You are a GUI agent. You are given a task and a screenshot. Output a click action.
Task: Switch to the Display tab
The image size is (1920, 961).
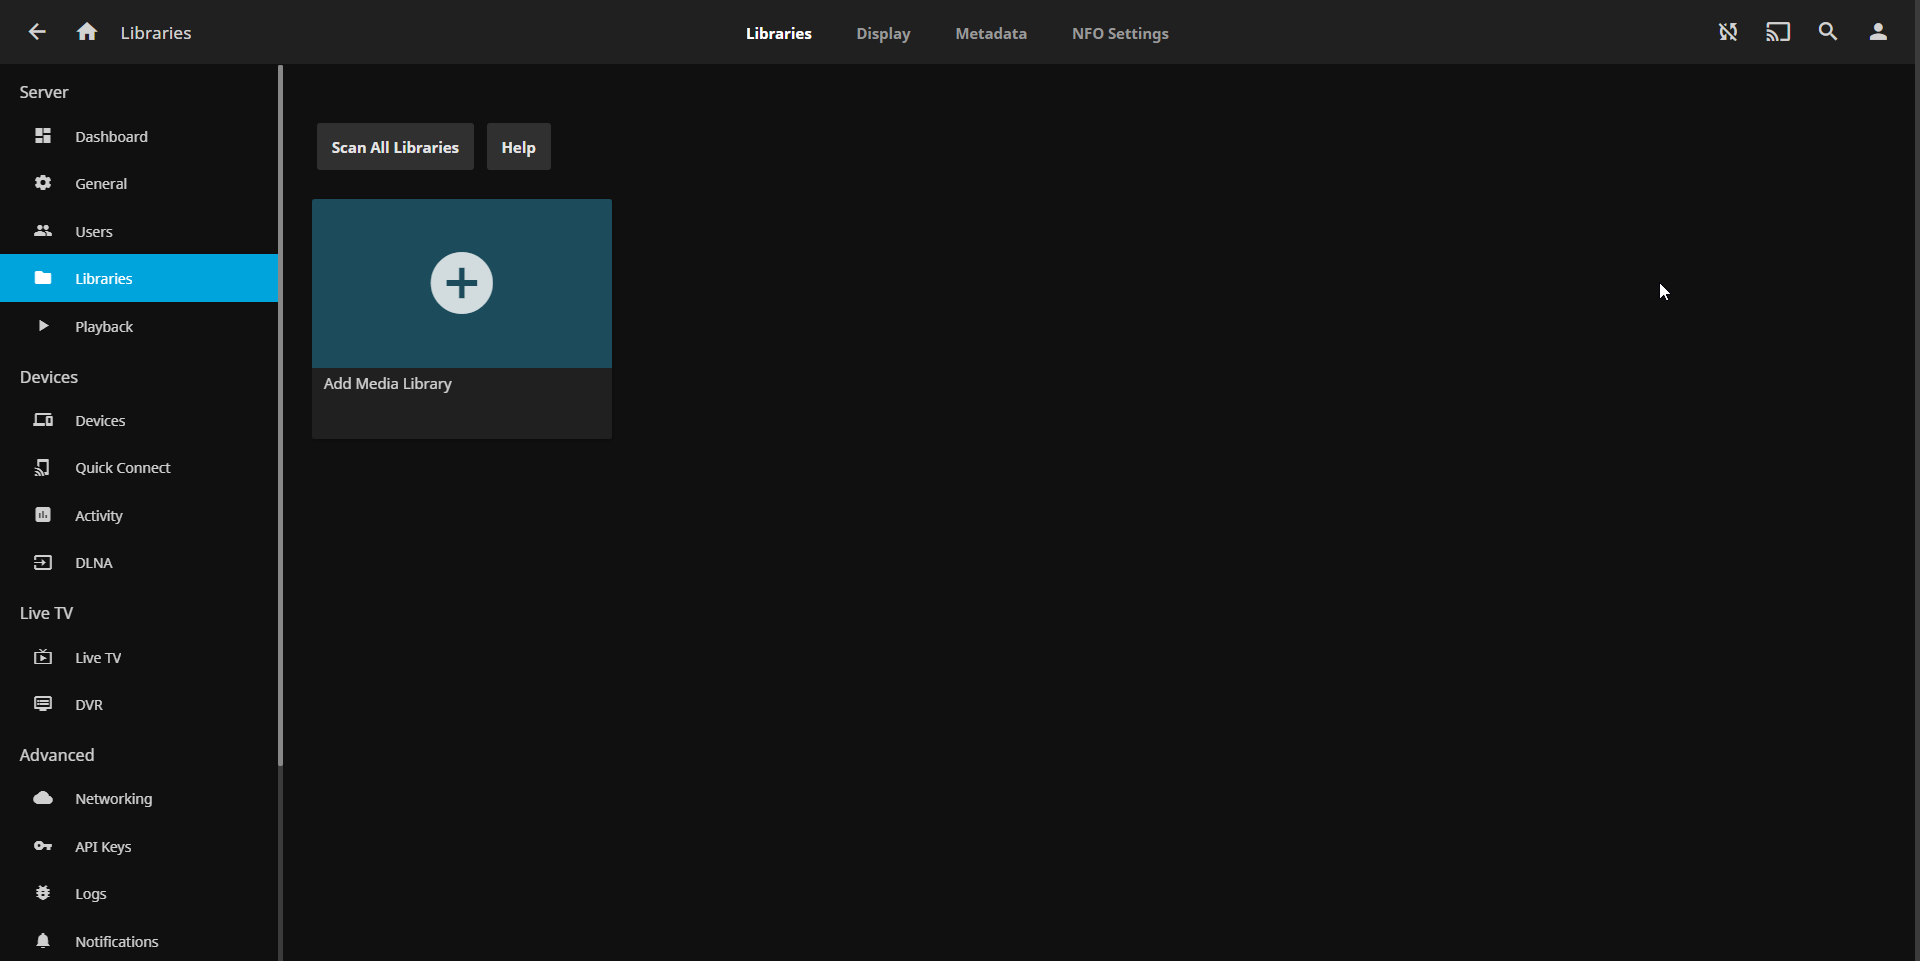tap(883, 33)
